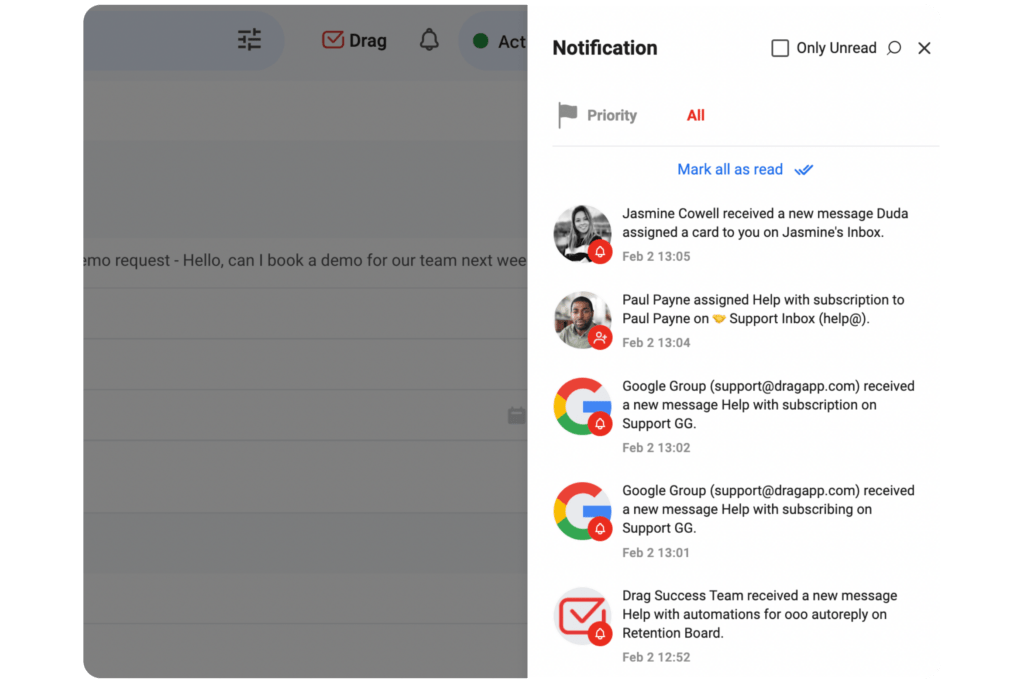
Task: Click Mark all as read link
Action: (x=729, y=169)
